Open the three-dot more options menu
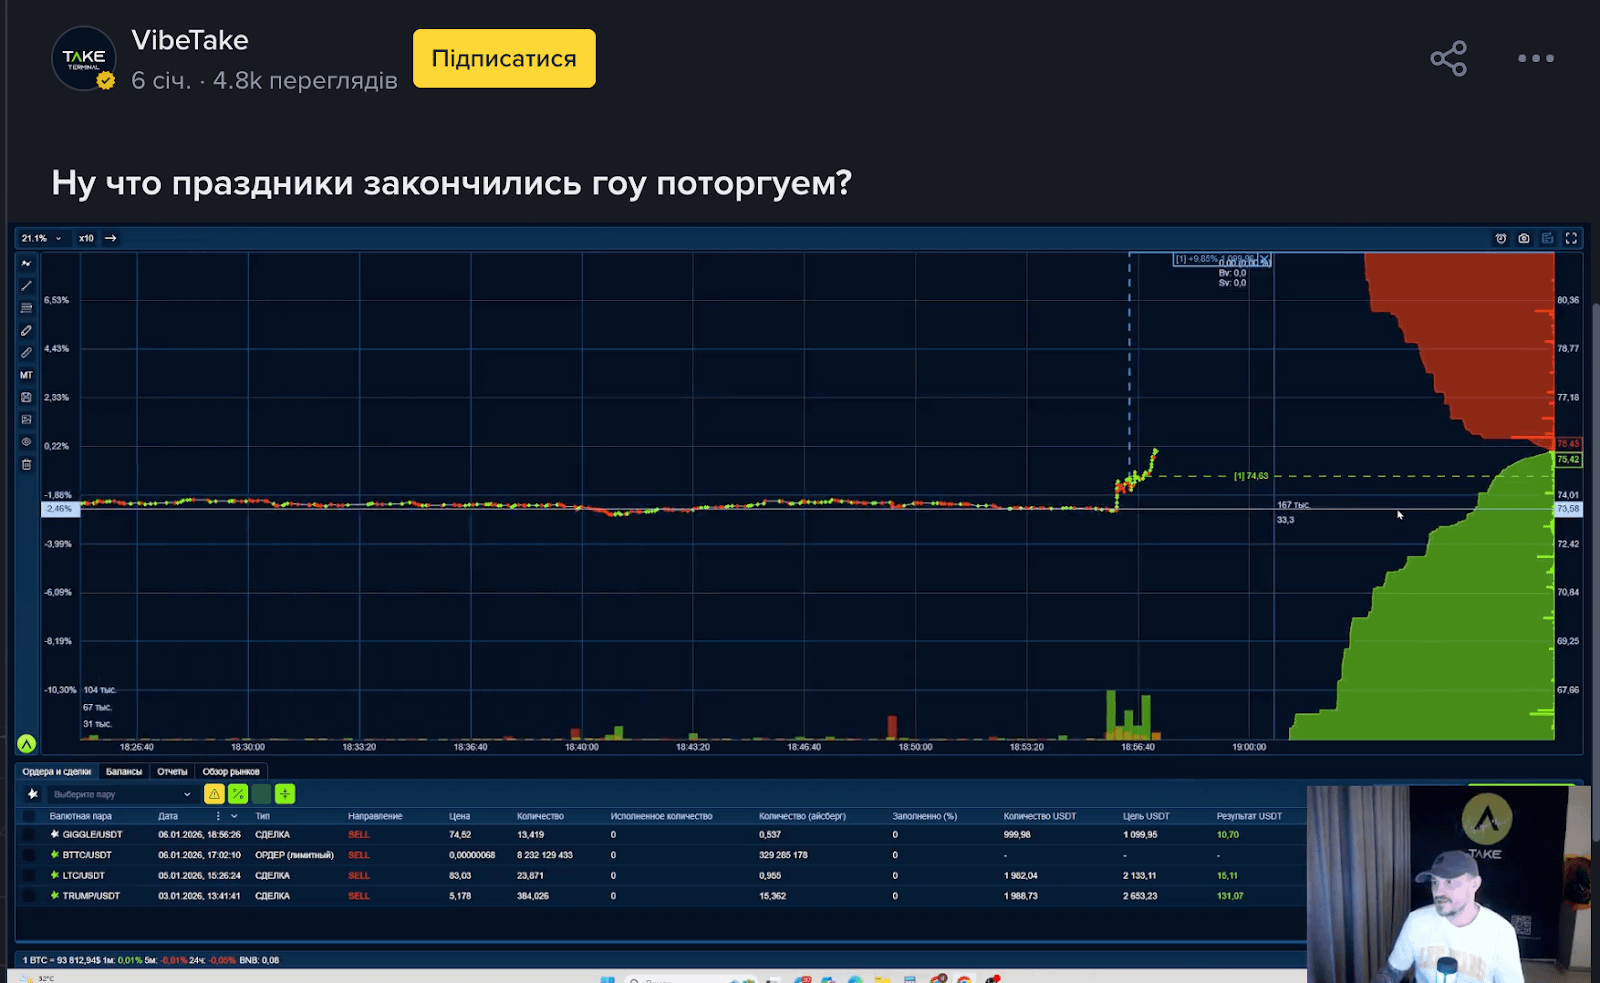This screenshot has height=983, width=1600. tap(1536, 58)
